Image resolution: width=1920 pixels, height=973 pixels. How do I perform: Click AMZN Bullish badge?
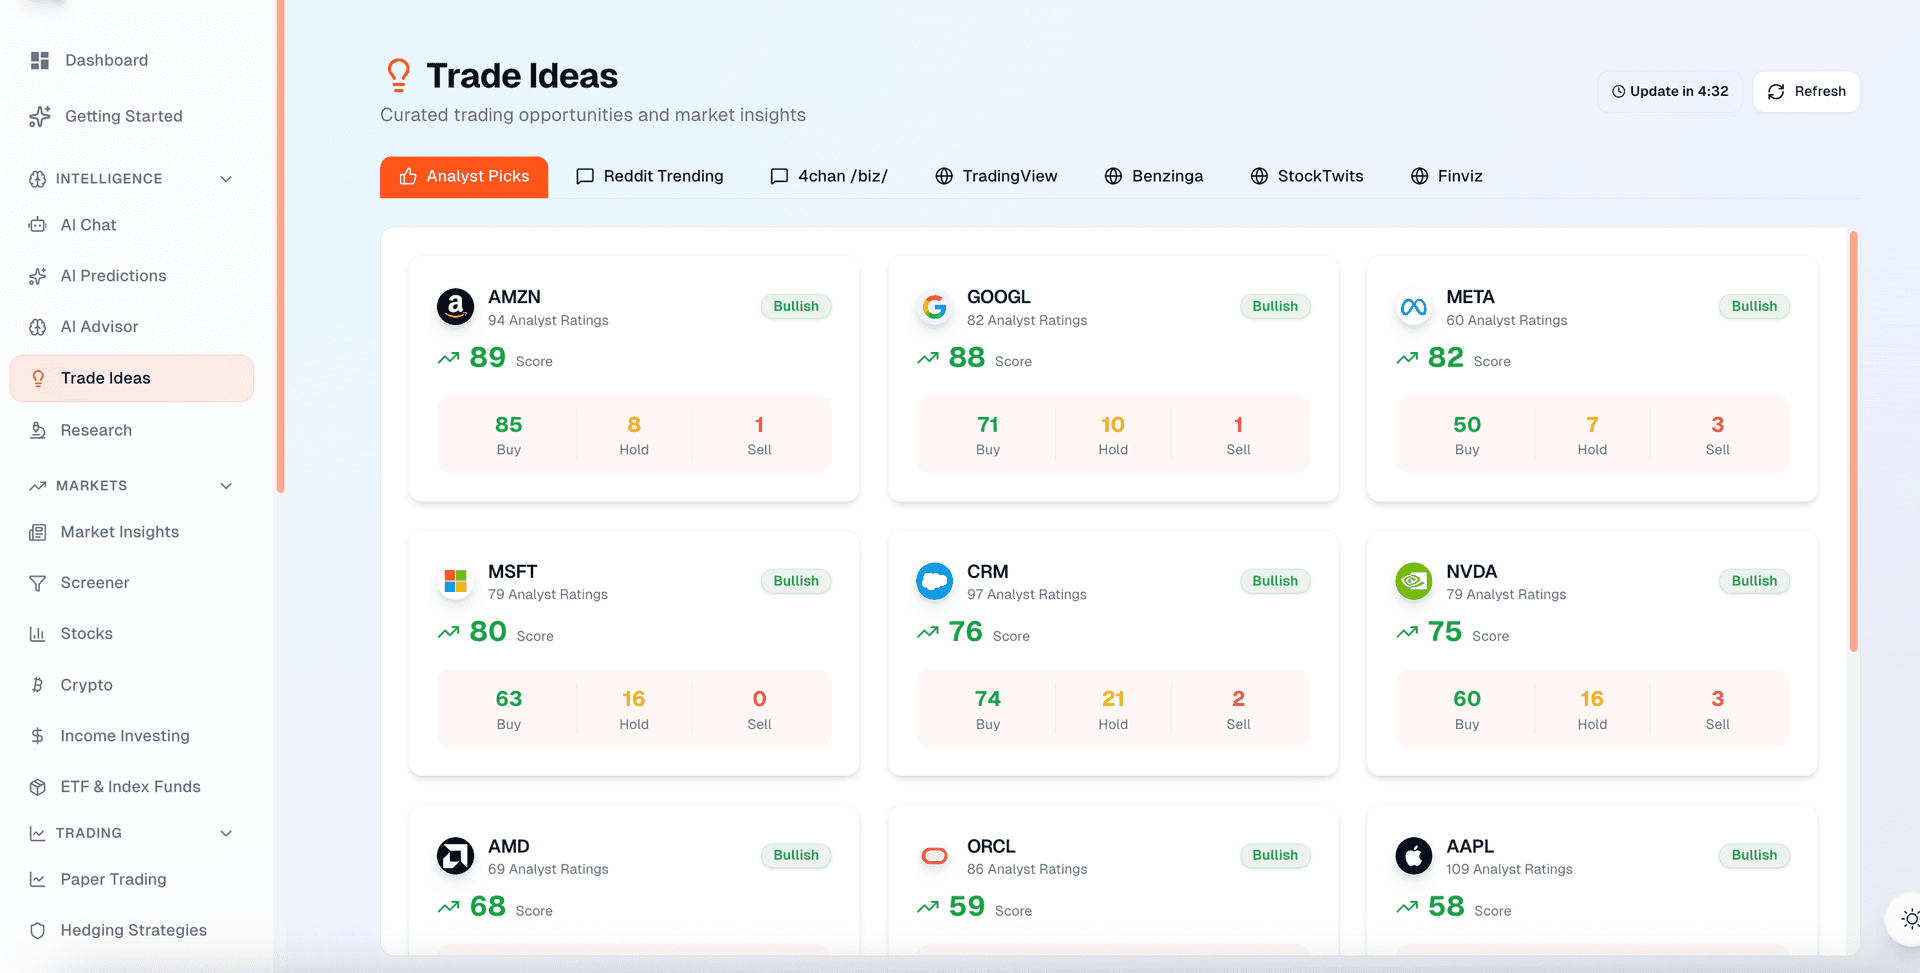click(x=796, y=307)
